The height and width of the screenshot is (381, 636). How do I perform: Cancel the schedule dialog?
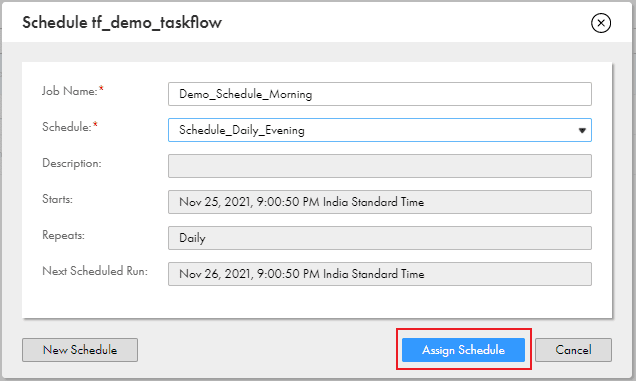(x=573, y=350)
